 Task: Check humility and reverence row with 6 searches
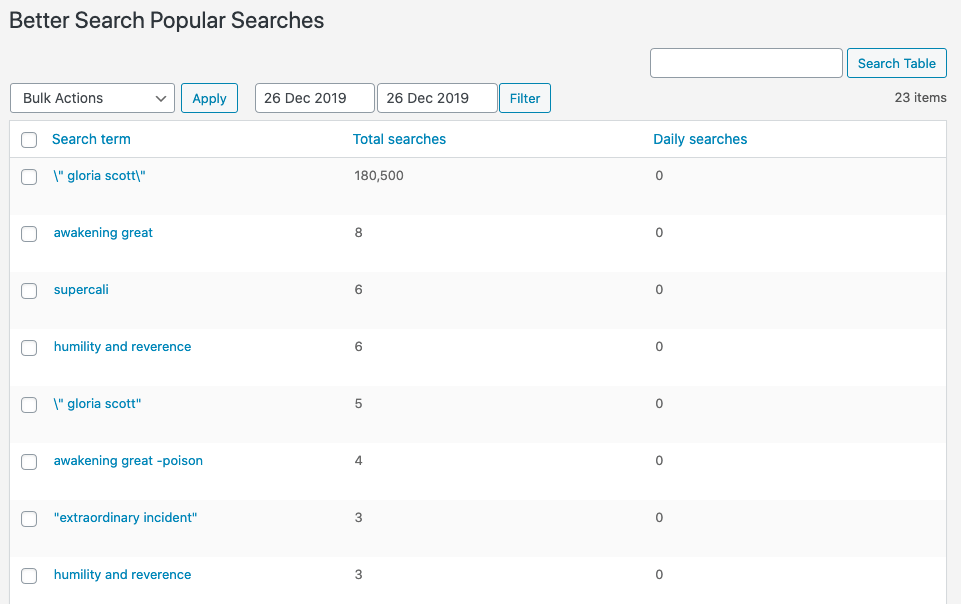(x=29, y=348)
